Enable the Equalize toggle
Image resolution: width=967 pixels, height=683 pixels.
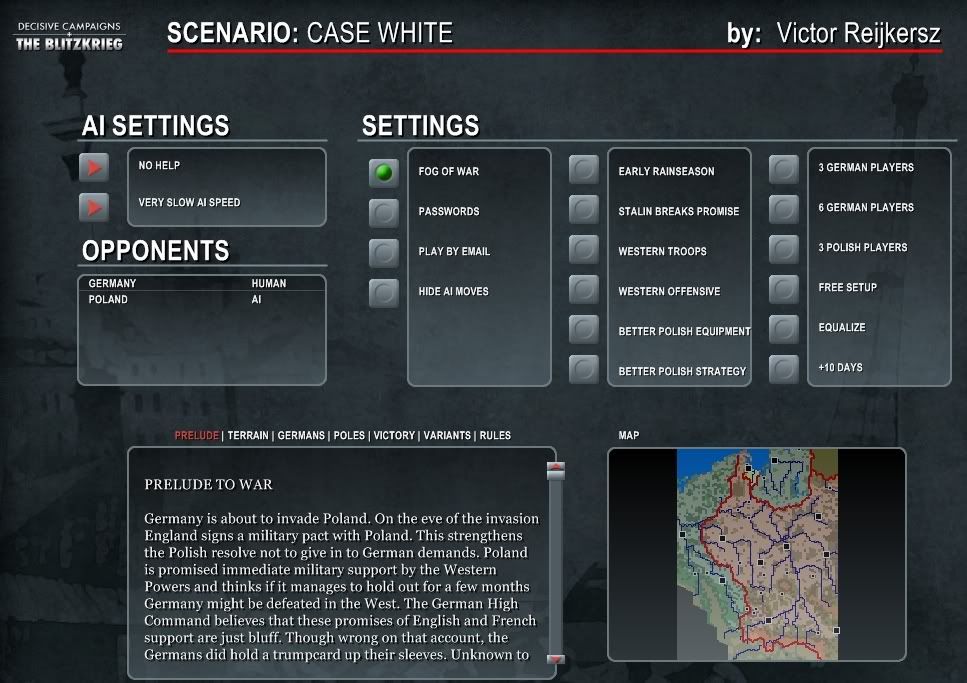[784, 329]
